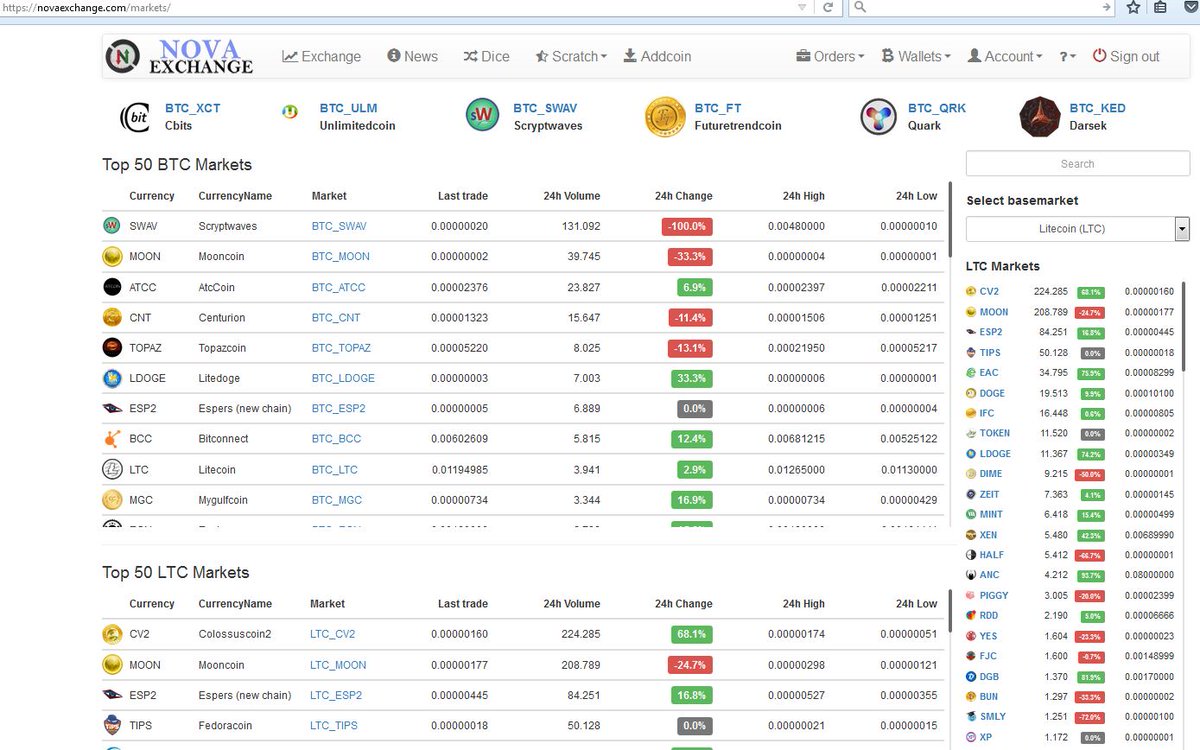The width and height of the screenshot is (1200, 750).
Task: Click the Litecoin row coin icon
Action: pyautogui.click(x=112, y=469)
